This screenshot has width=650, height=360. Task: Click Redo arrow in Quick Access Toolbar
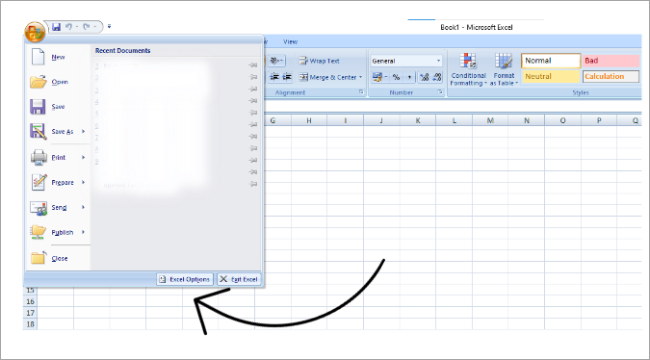click(86, 27)
